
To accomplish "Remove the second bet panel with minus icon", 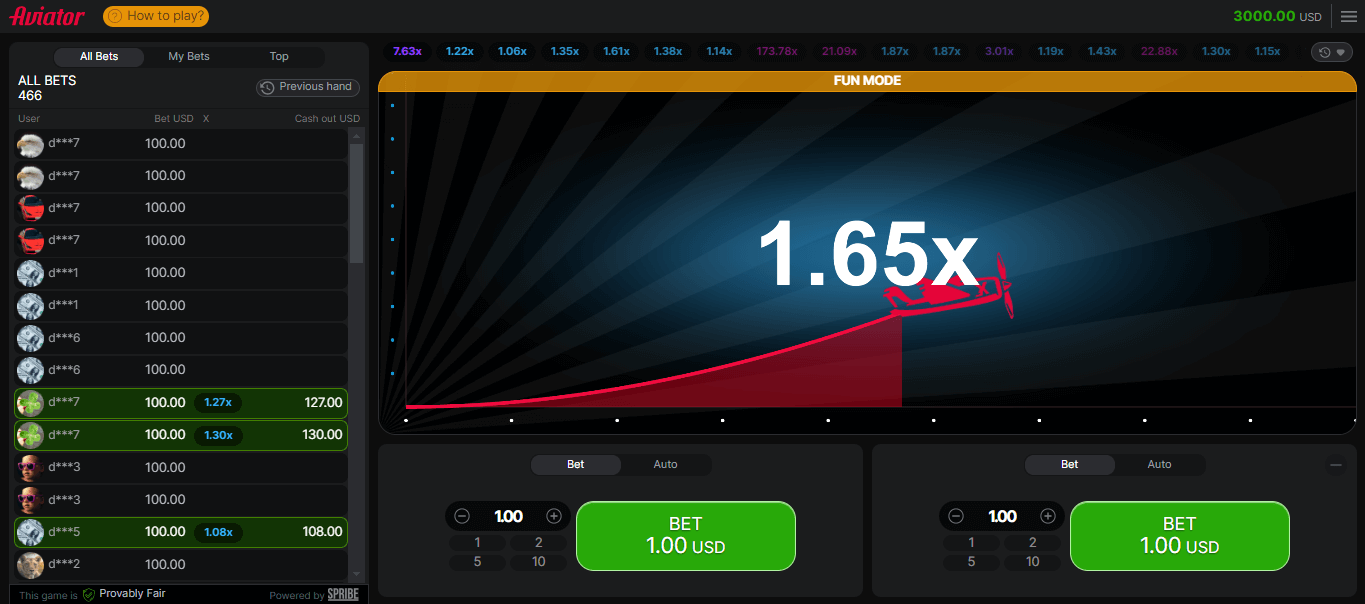I will (1336, 465).
